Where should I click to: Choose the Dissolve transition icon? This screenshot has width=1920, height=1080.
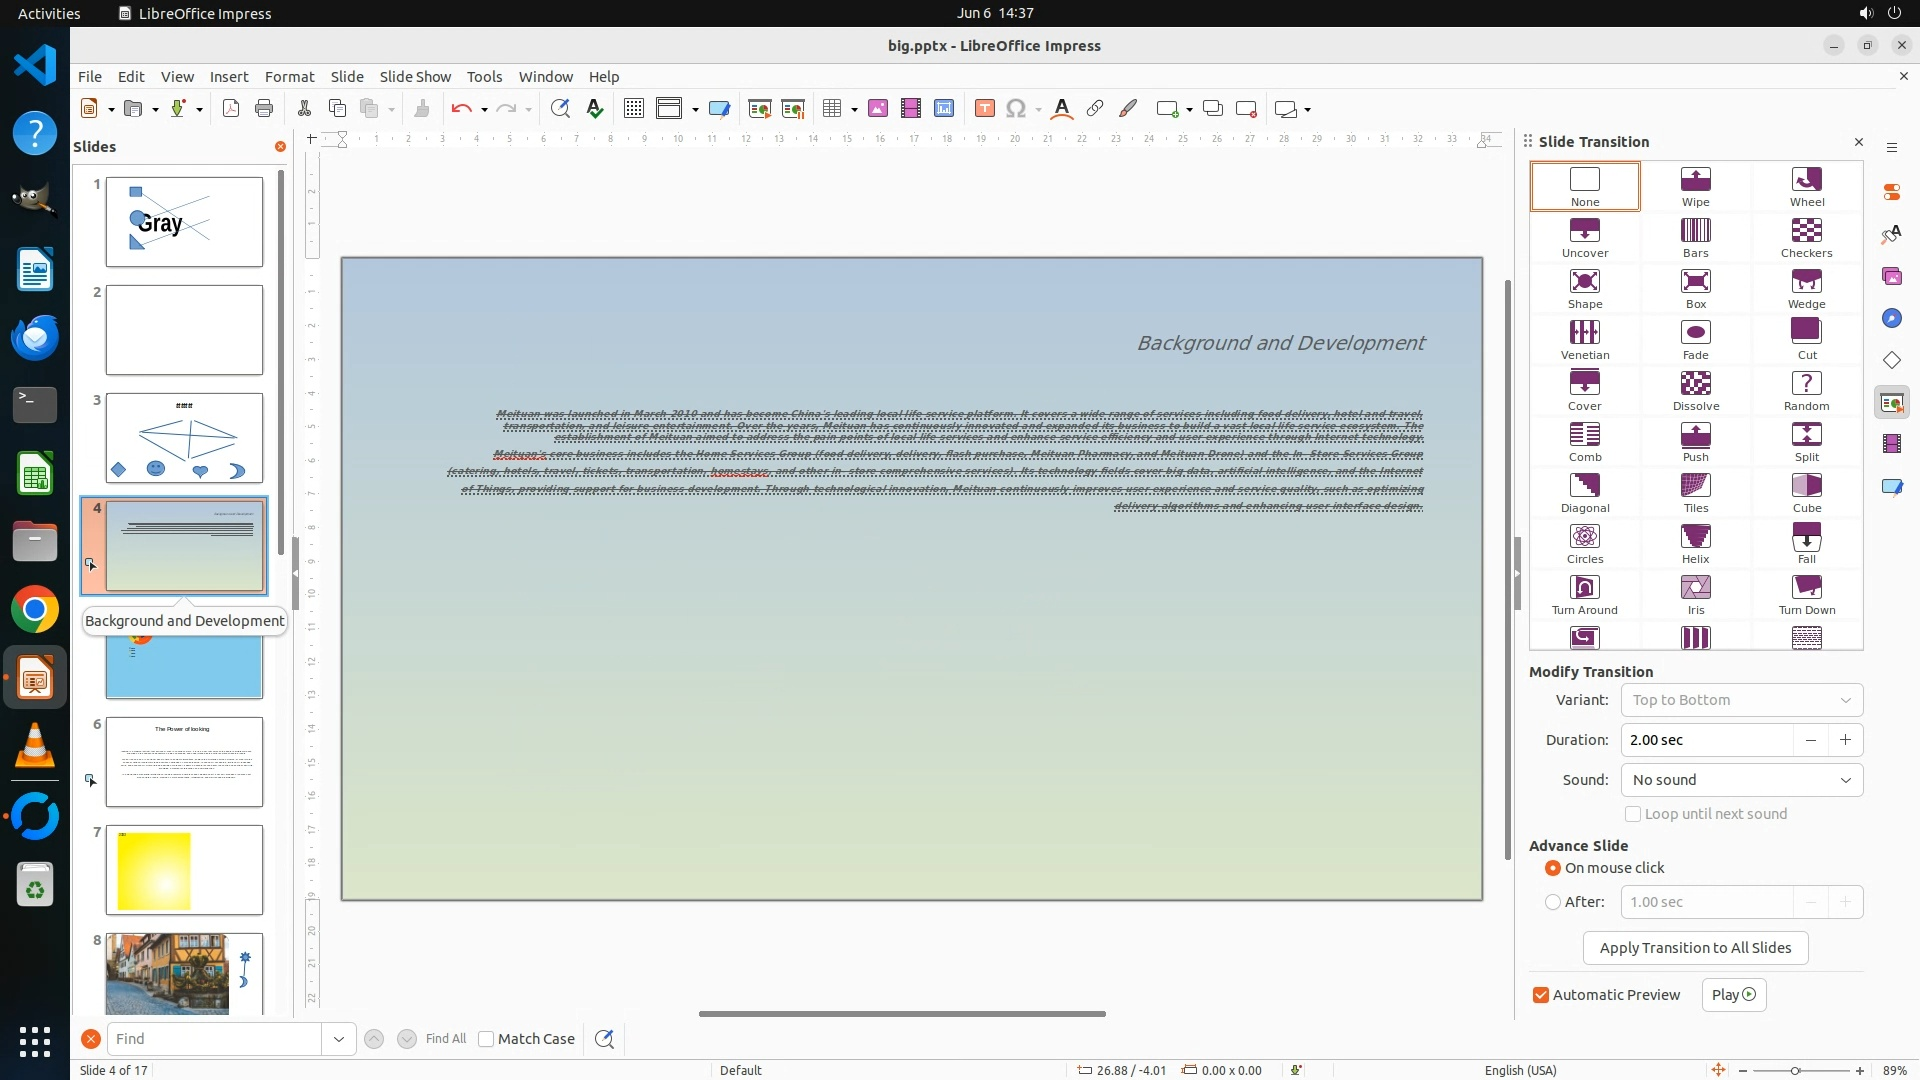(x=1695, y=390)
